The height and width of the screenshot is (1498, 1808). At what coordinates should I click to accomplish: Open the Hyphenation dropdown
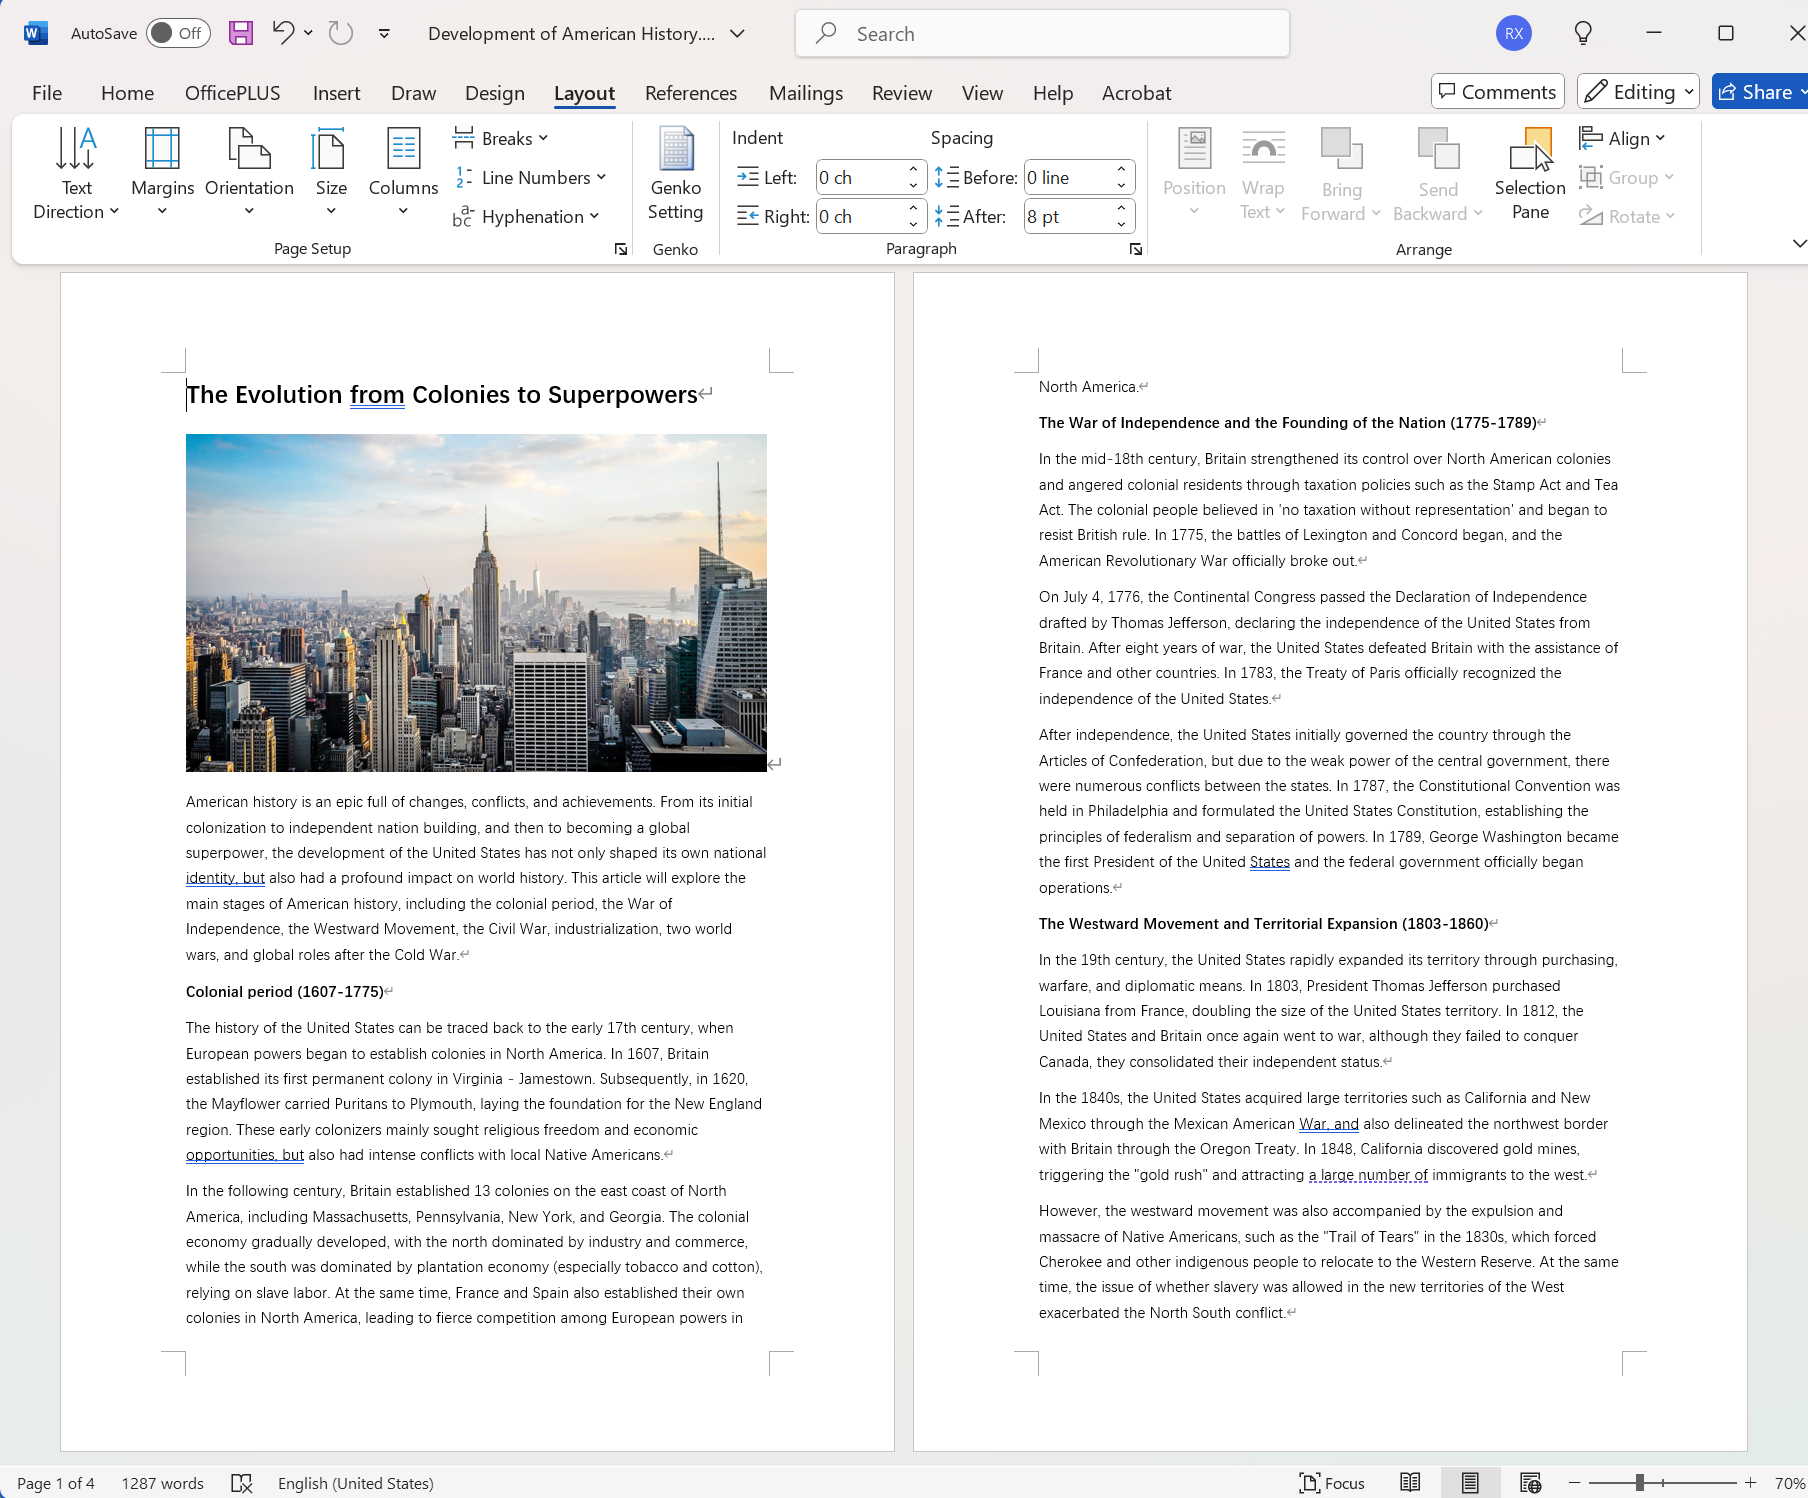[x=527, y=216]
